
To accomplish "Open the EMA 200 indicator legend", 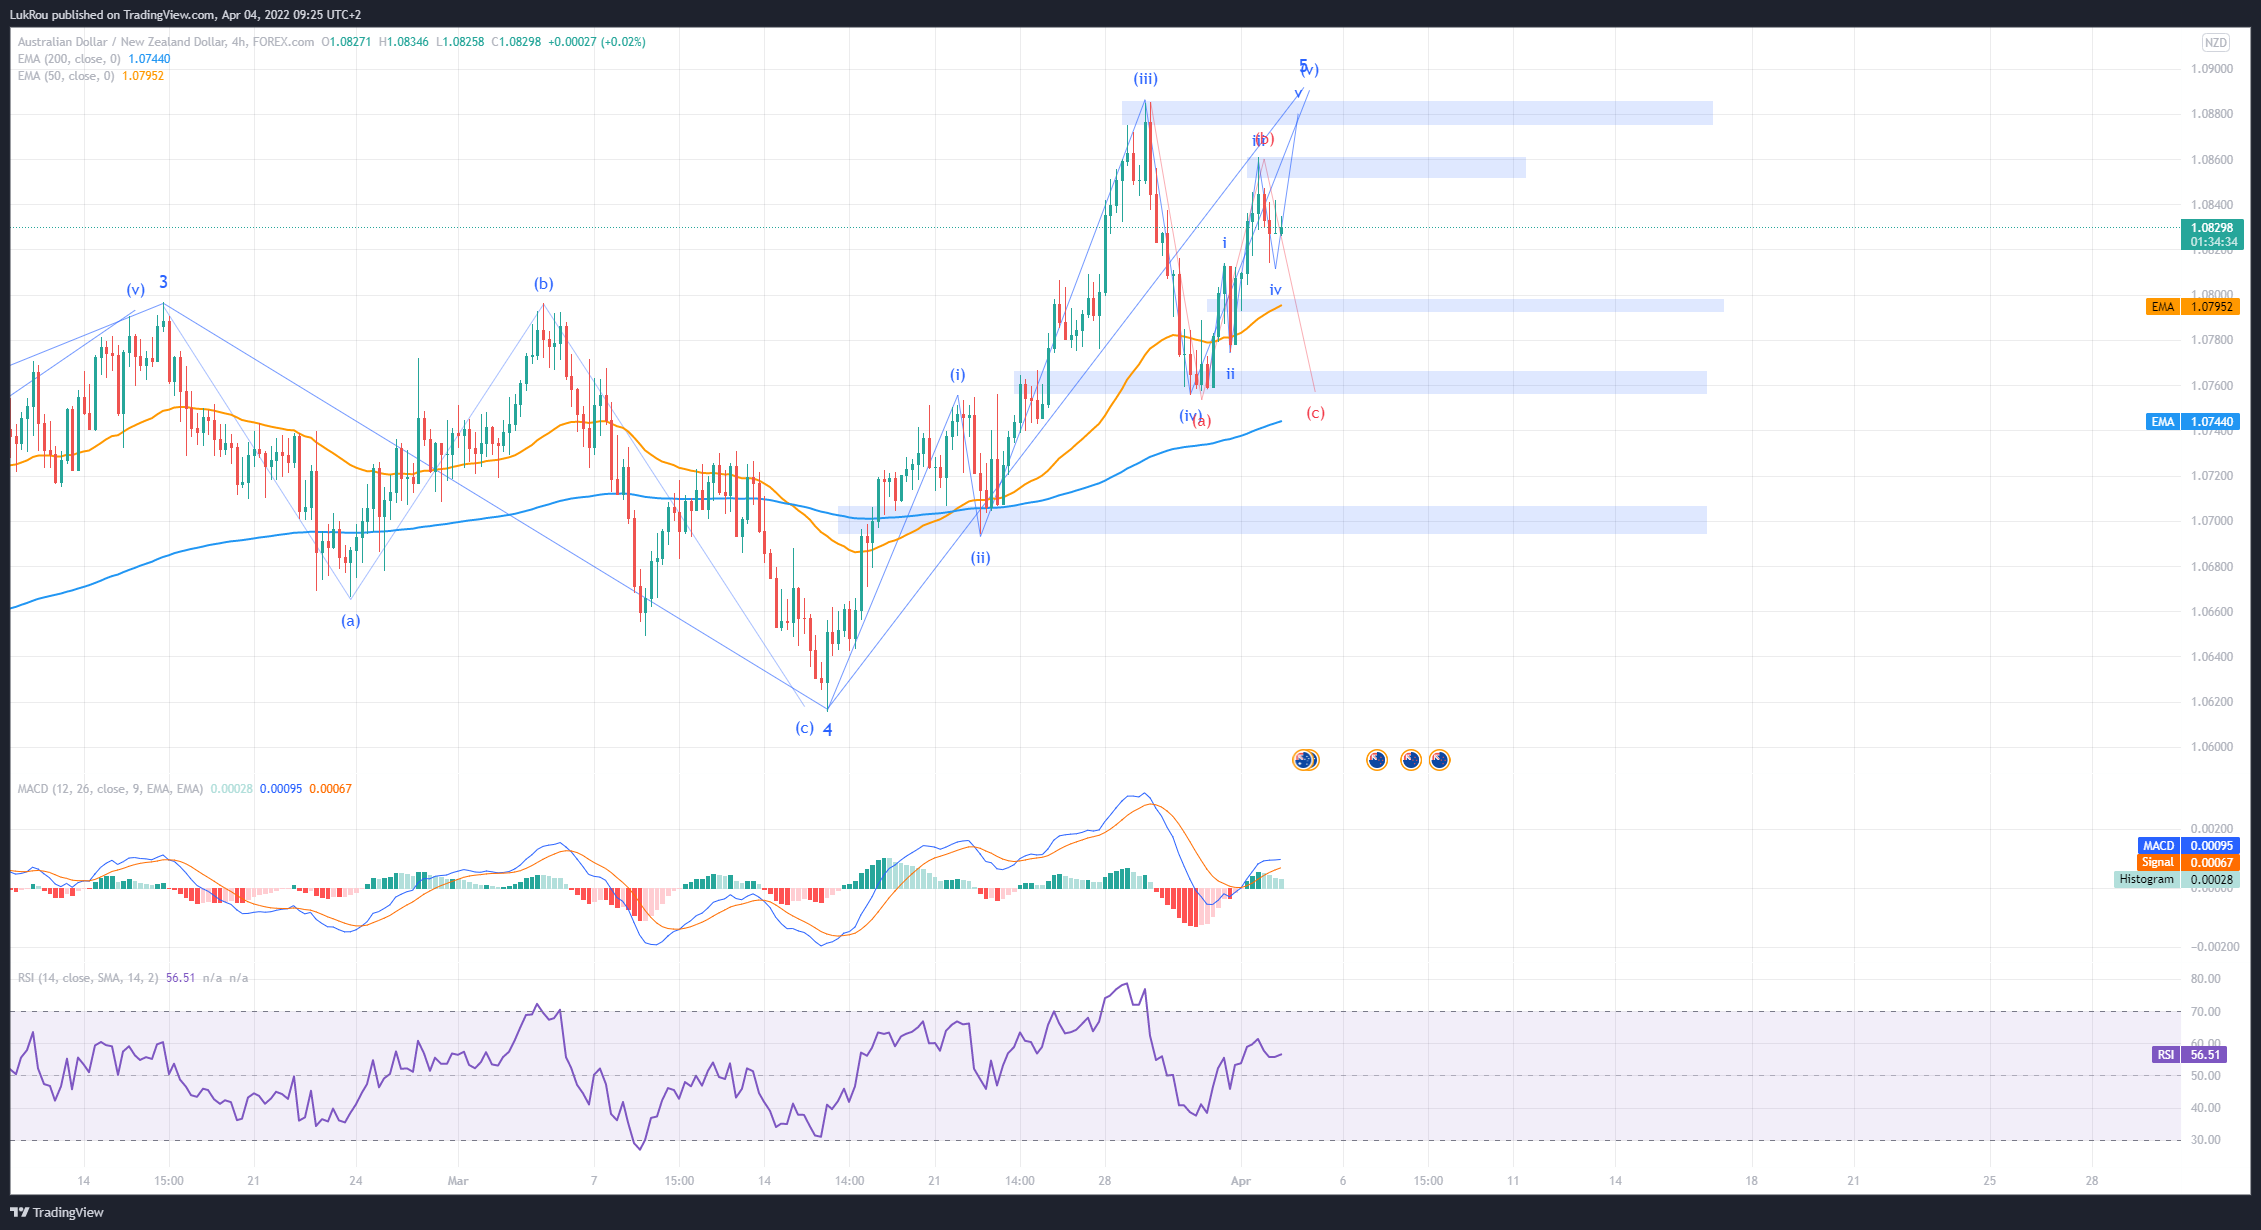I will pyautogui.click(x=68, y=59).
